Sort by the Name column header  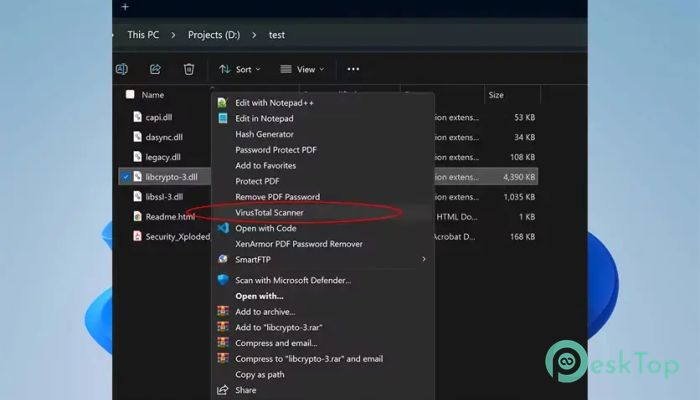pyautogui.click(x=153, y=95)
